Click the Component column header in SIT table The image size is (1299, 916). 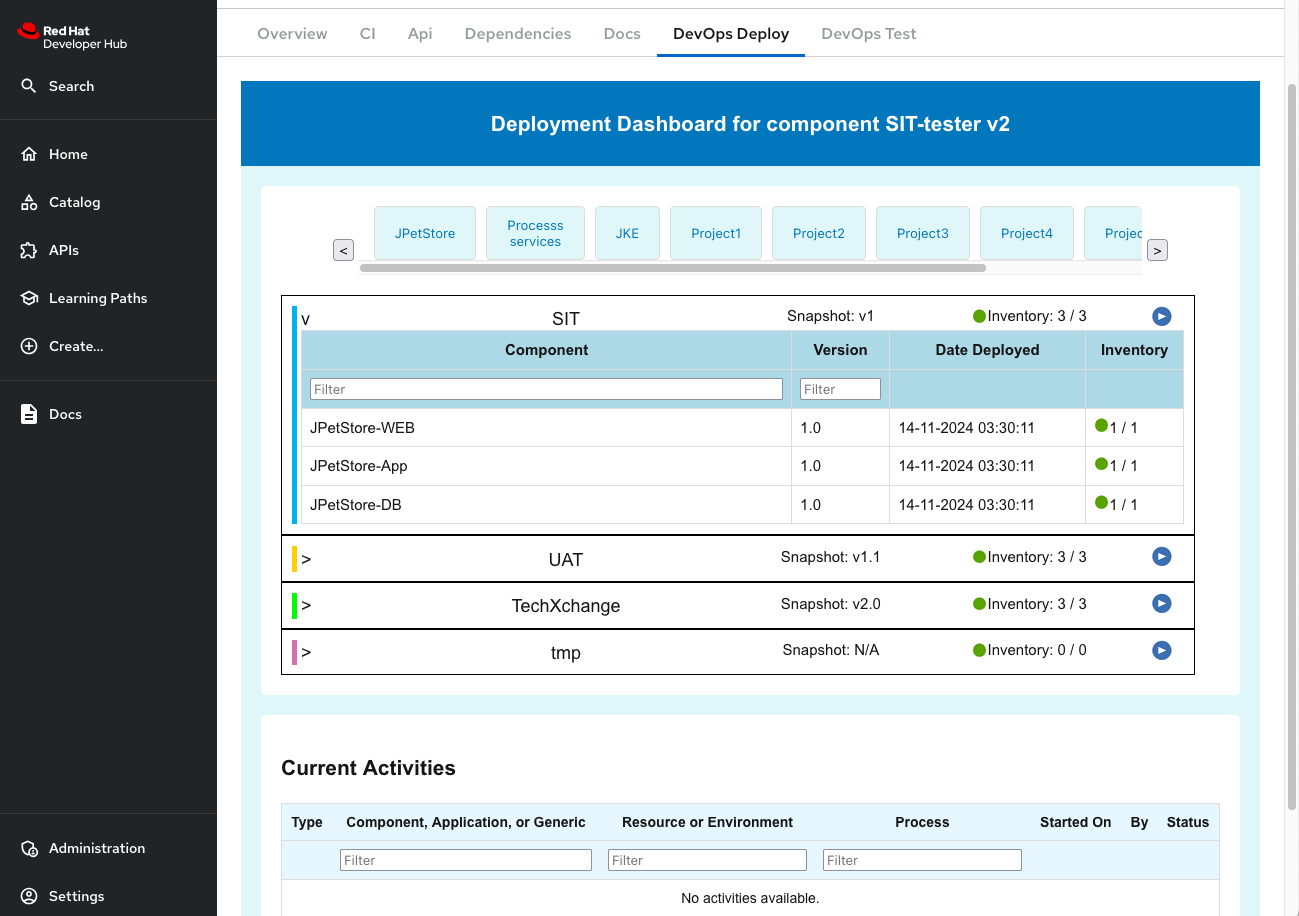click(546, 350)
